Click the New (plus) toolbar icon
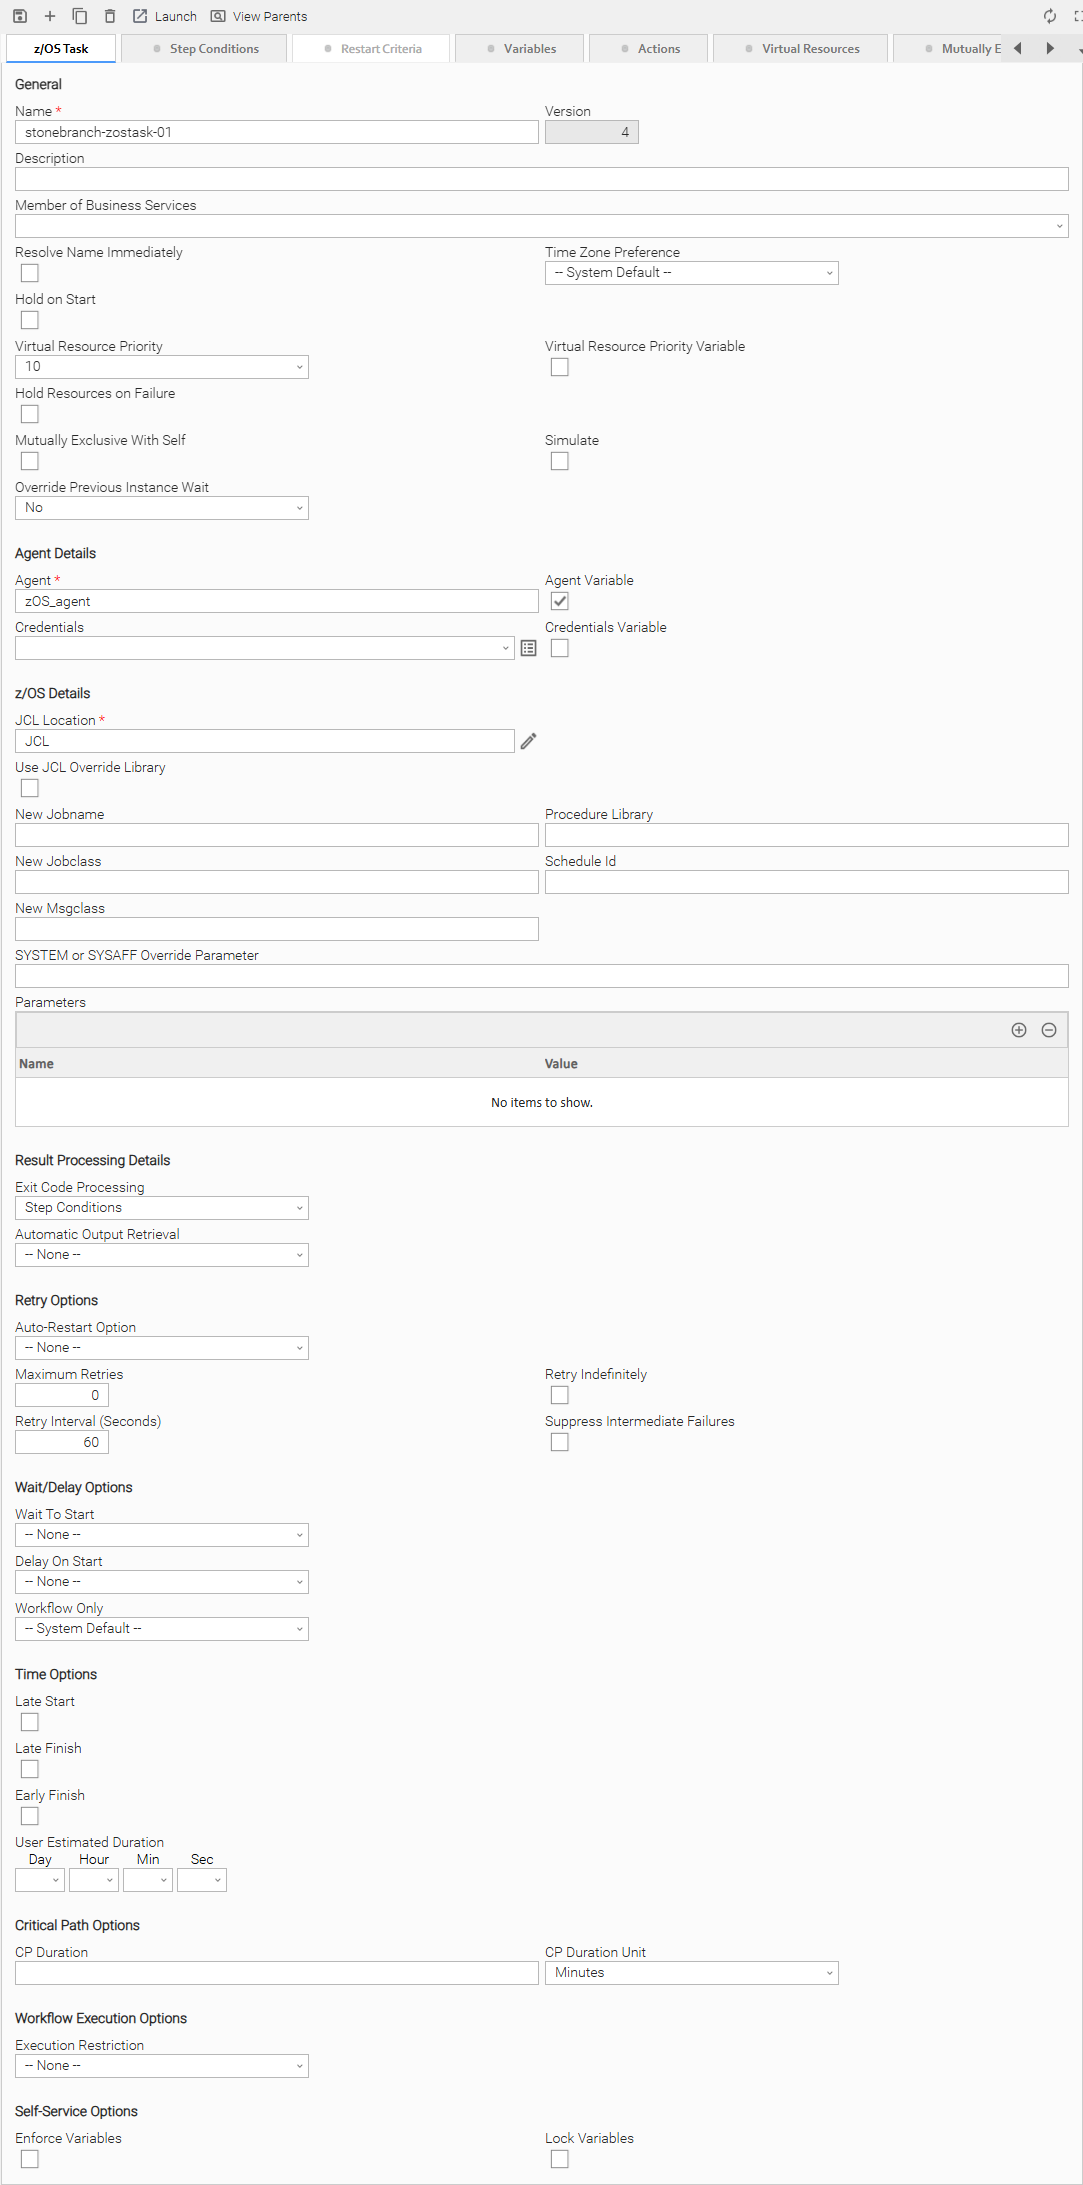 50,16
